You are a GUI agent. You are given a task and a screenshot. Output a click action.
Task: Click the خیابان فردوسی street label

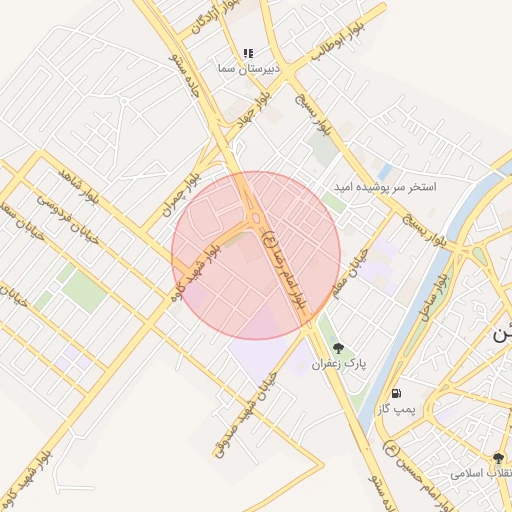click(x=68, y=220)
